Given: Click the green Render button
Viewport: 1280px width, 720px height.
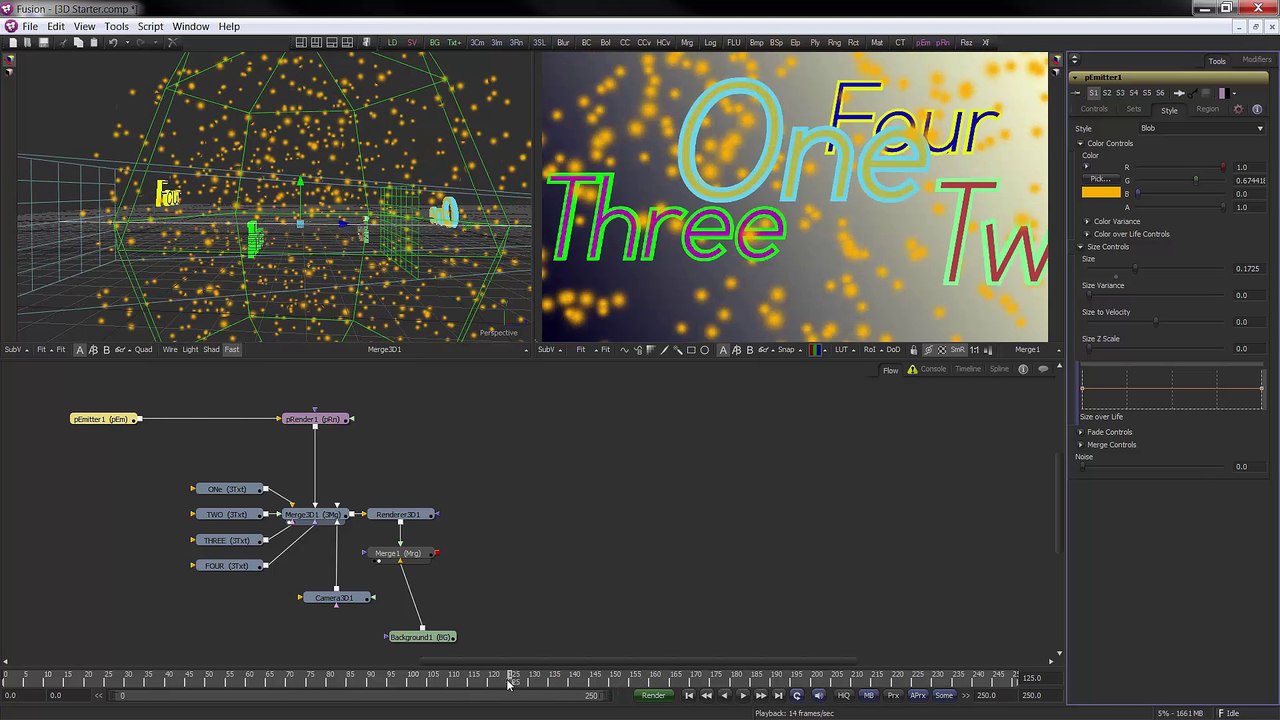Looking at the screenshot, I should pos(653,695).
